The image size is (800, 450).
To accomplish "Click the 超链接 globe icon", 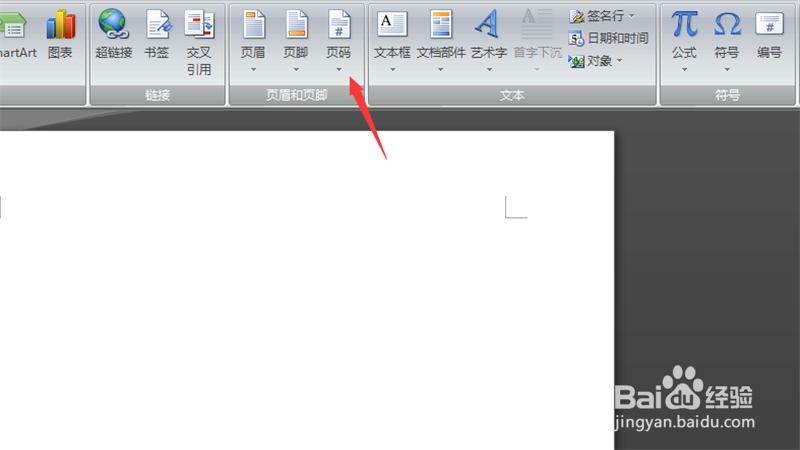I will [113, 24].
